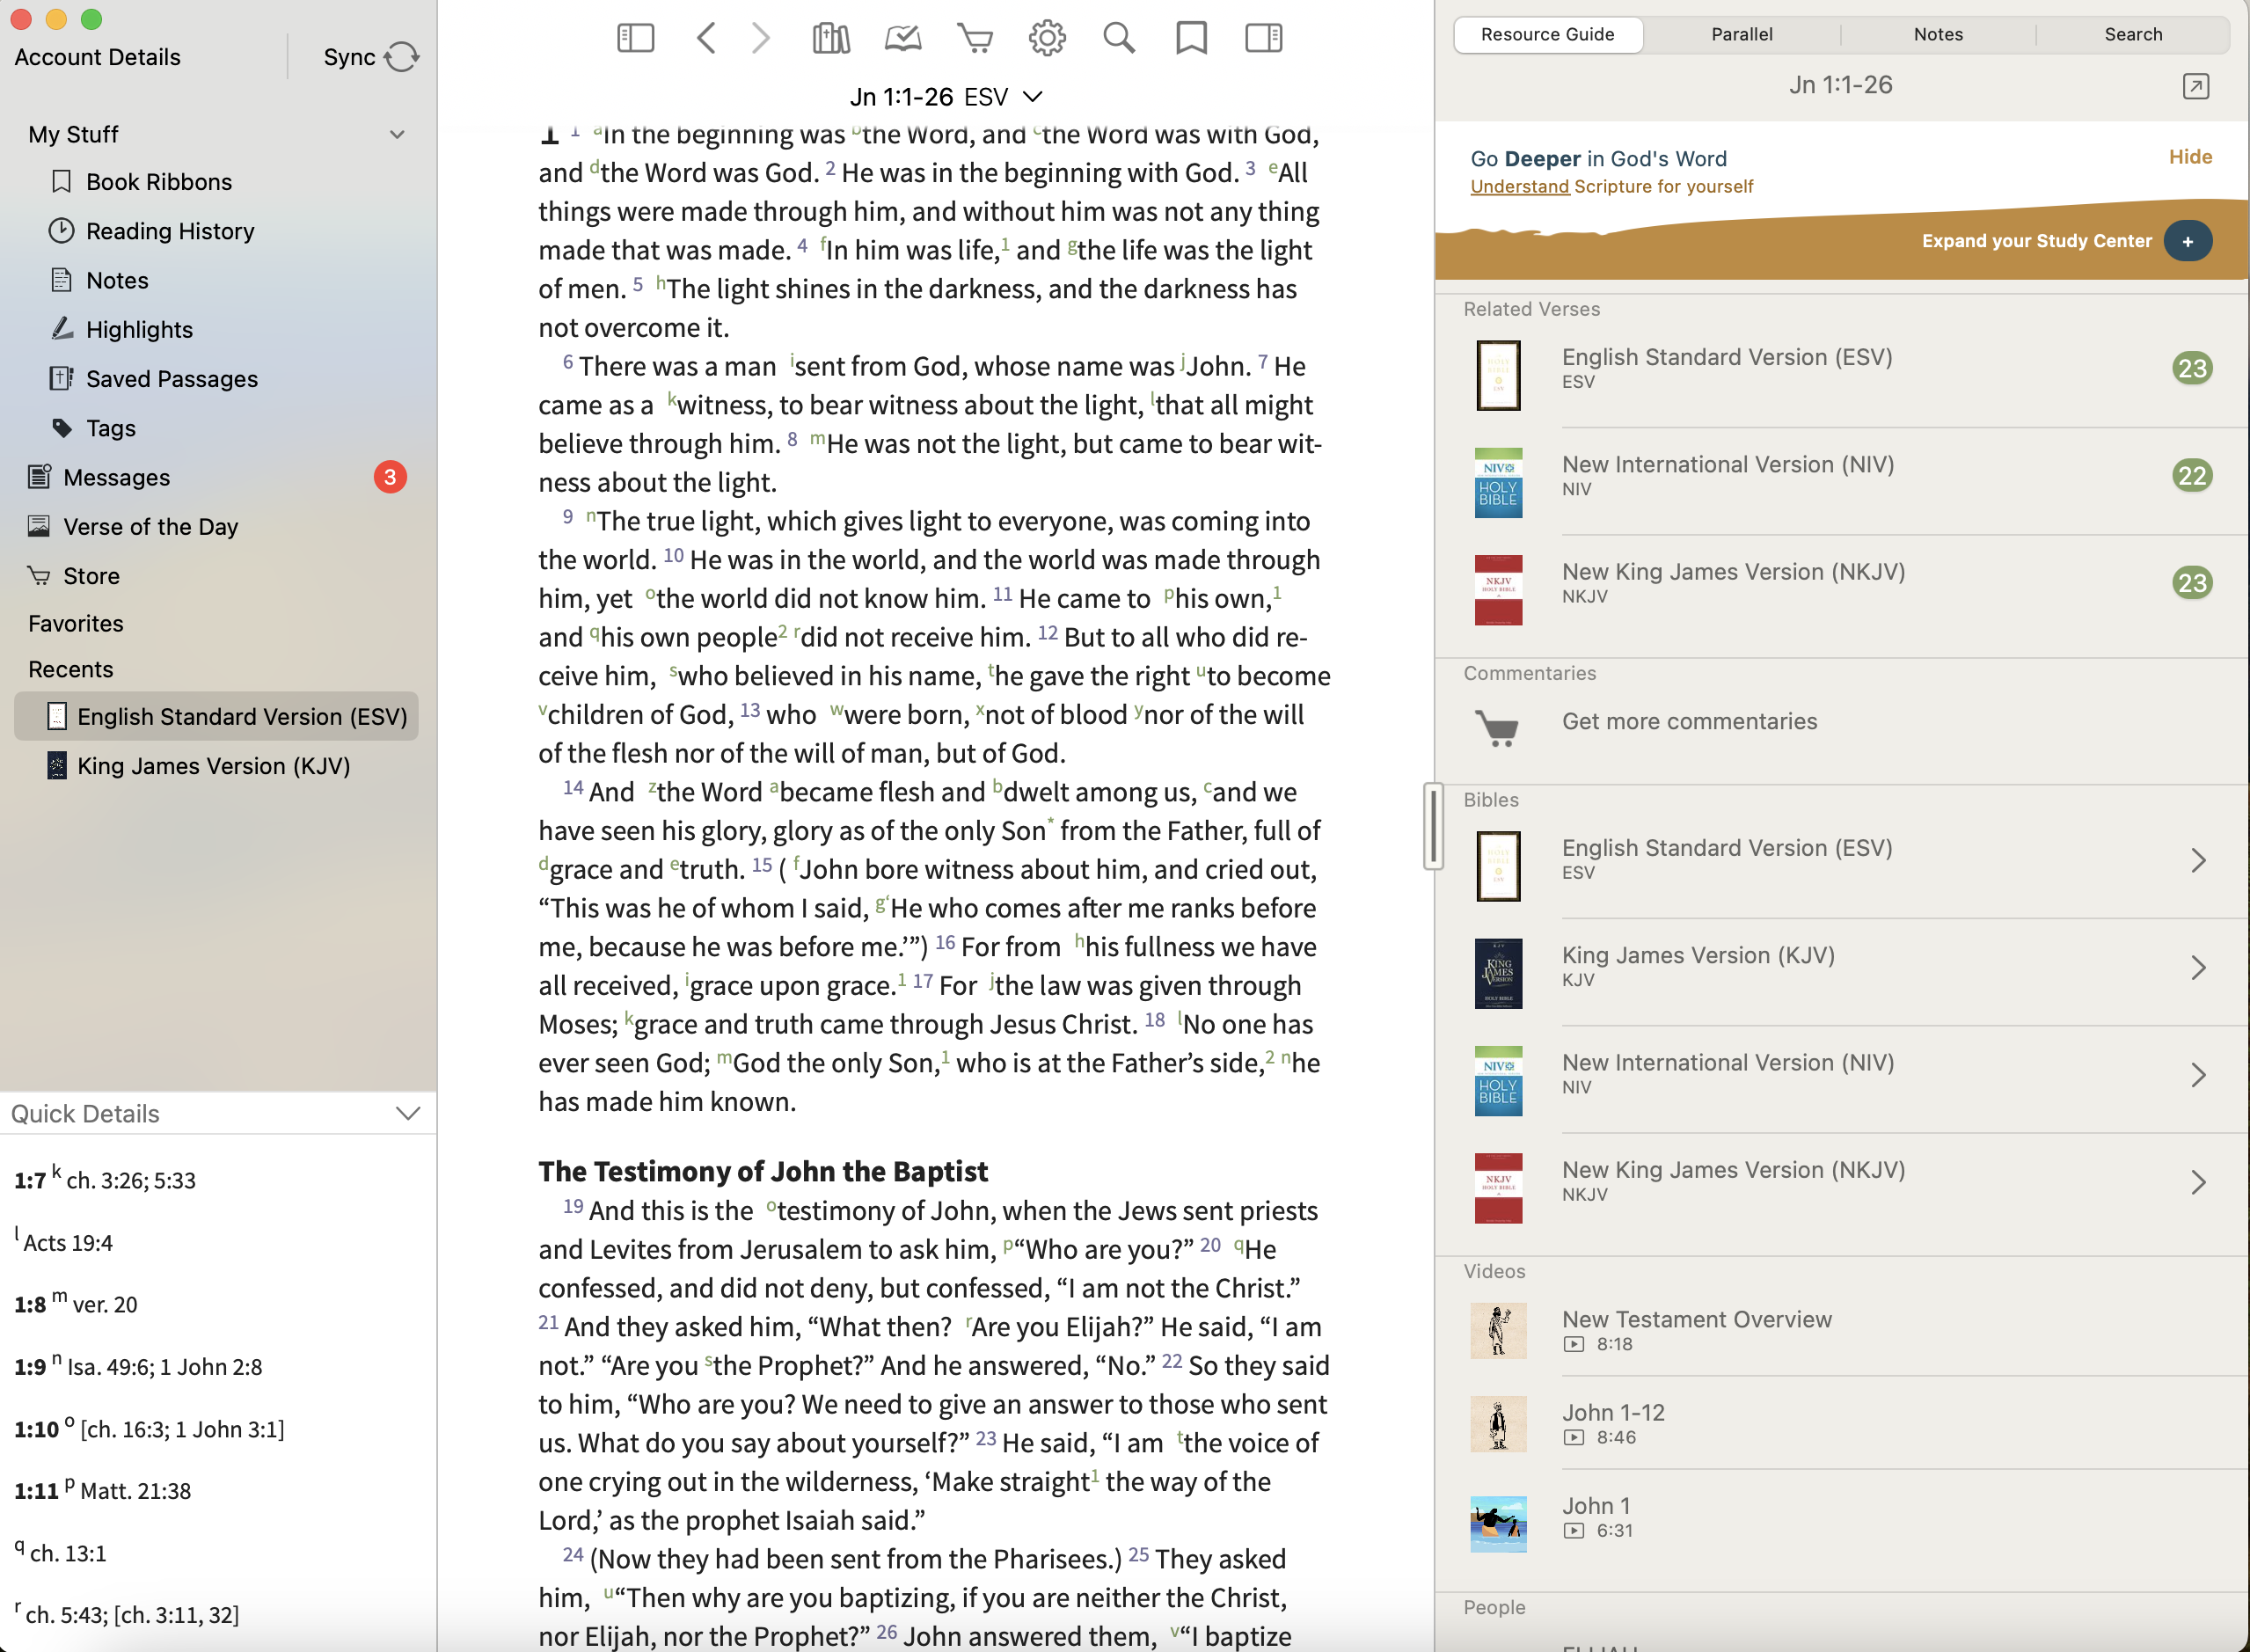Hide the Go Deeper banner
2250x1652 pixels.
pos(2189,157)
